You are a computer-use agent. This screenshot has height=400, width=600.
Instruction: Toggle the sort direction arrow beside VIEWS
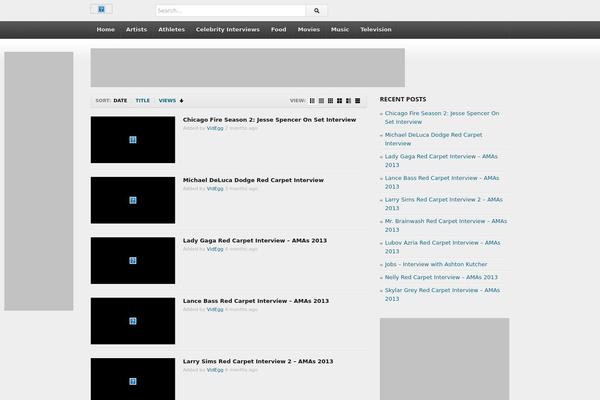pos(182,101)
